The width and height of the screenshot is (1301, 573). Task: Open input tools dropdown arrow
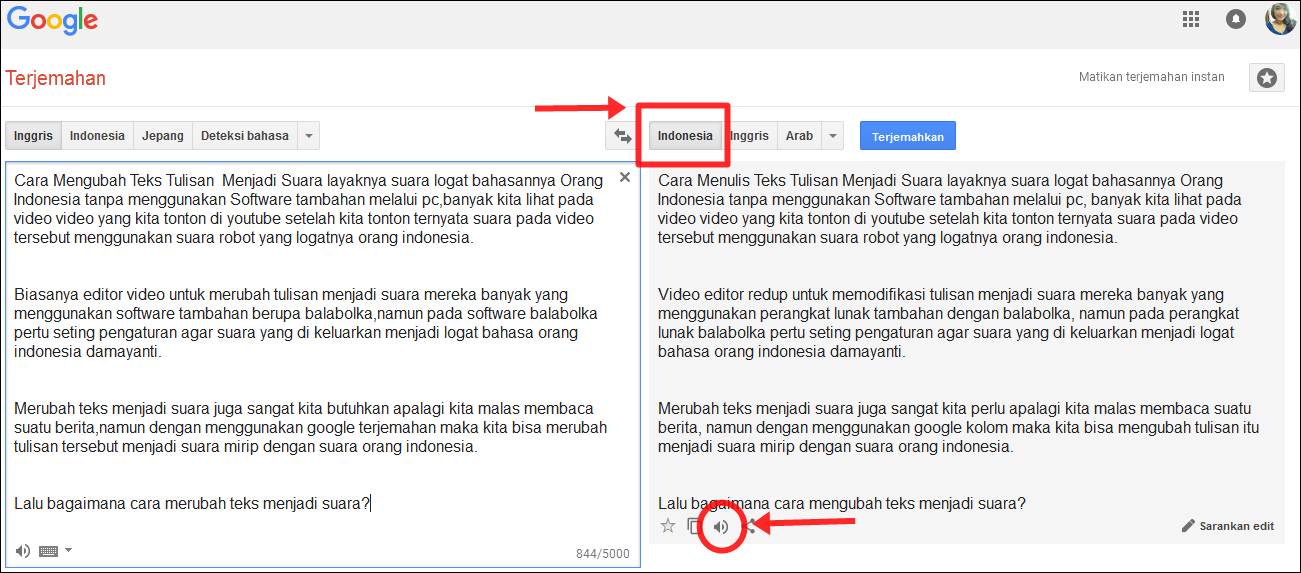[68, 550]
